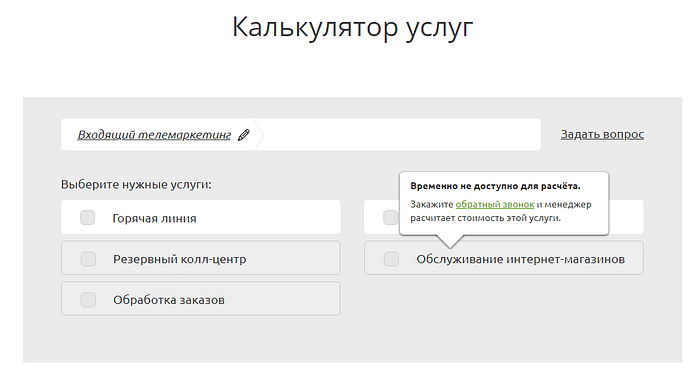The height and width of the screenshot is (387, 700).
Task: Click the pencil edit icon next to Входящий телемаркетинг
Action: click(244, 135)
